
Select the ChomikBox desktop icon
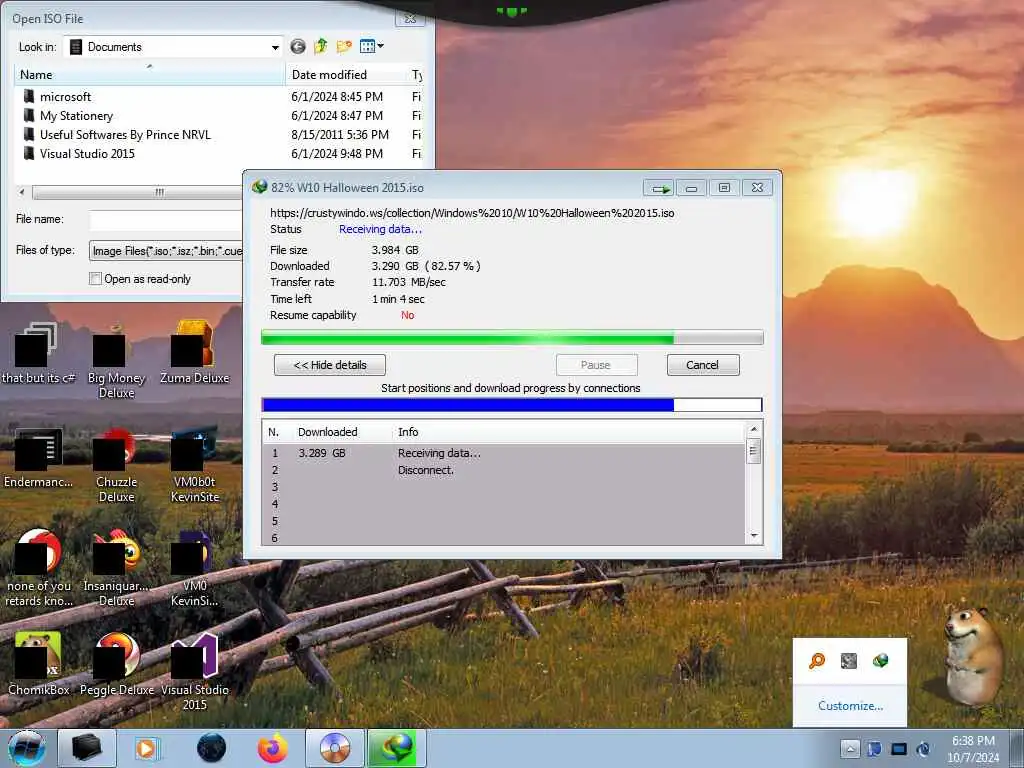click(x=38, y=664)
